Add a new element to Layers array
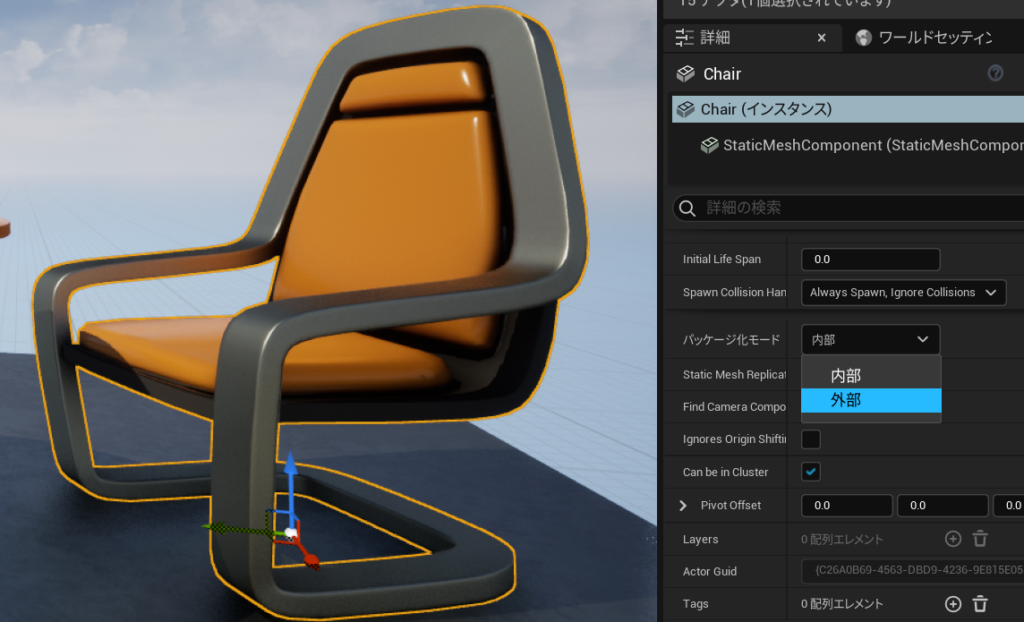The height and width of the screenshot is (622, 1024). pos(953,539)
